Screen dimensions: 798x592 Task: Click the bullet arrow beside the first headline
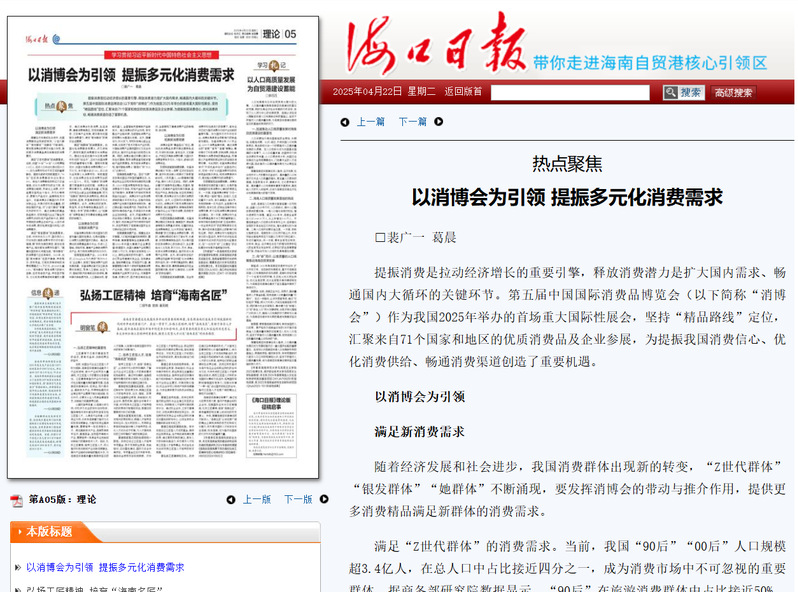point(17,568)
